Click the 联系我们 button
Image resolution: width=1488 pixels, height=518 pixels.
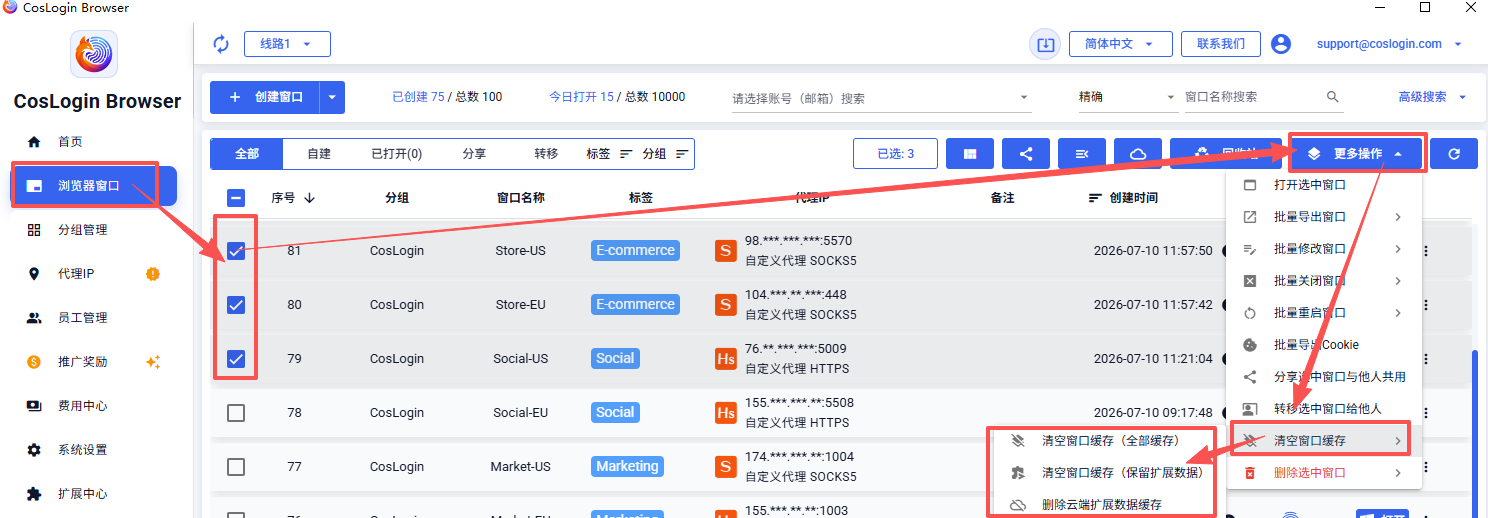click(1220, 44)
